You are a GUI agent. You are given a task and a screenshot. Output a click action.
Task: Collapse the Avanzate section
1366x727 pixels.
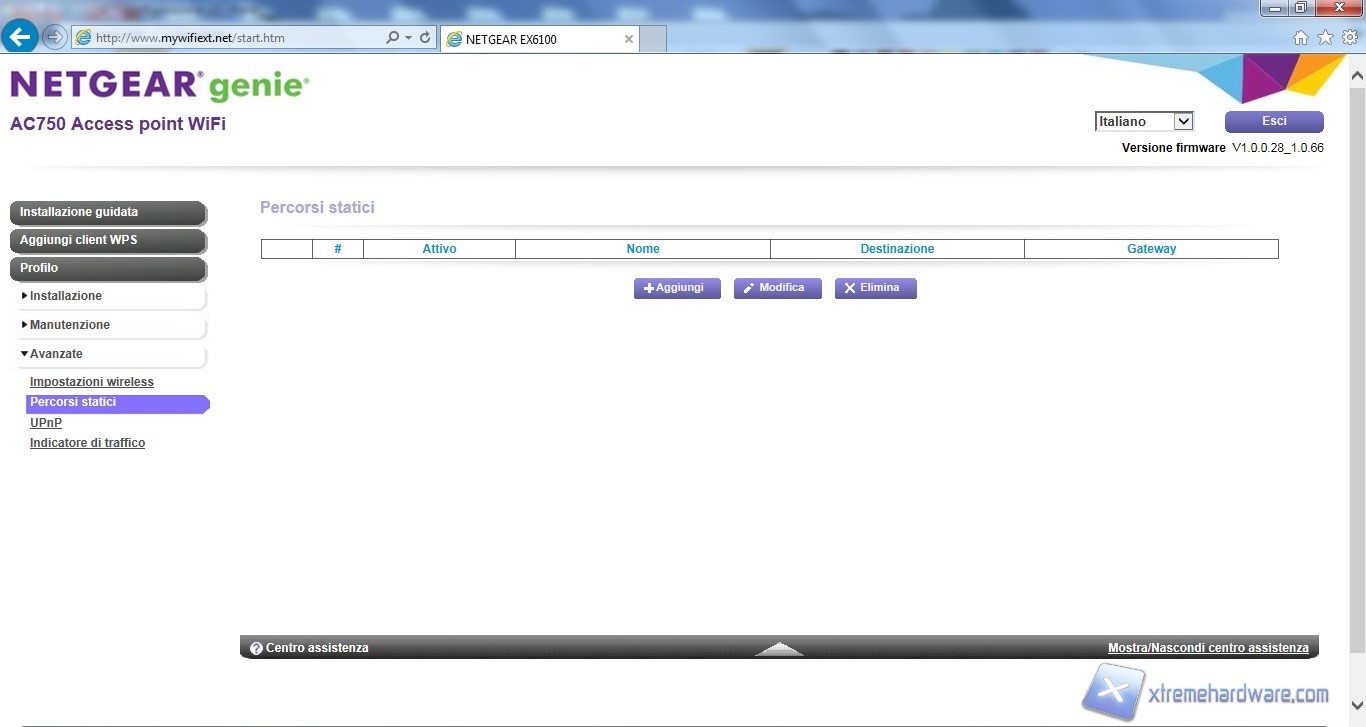pyautogui.click(x=56, y=354)
